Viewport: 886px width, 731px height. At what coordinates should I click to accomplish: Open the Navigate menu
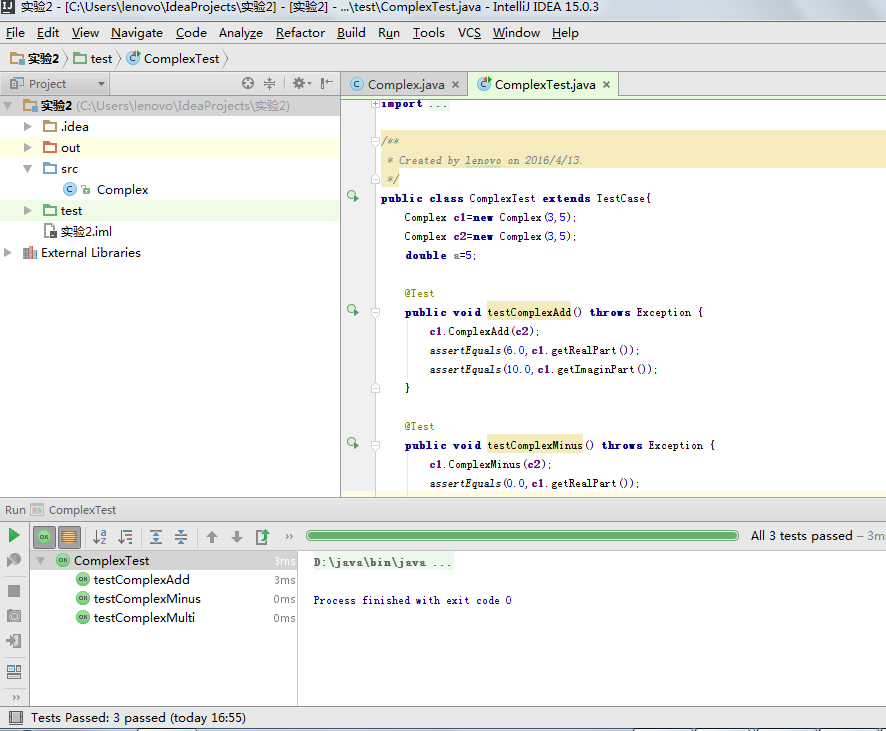click(137, 33)
